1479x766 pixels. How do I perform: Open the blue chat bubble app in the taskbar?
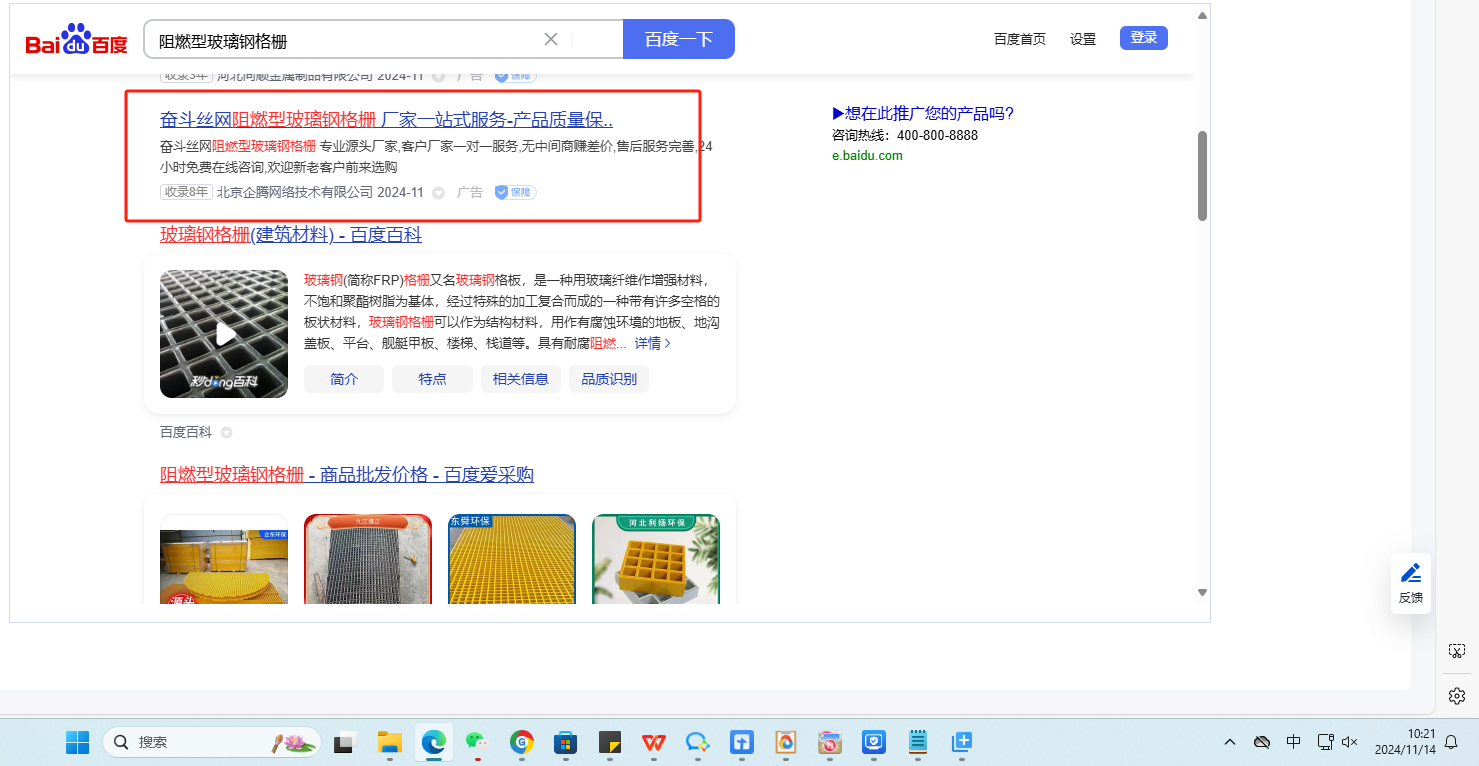click(697, 742)
